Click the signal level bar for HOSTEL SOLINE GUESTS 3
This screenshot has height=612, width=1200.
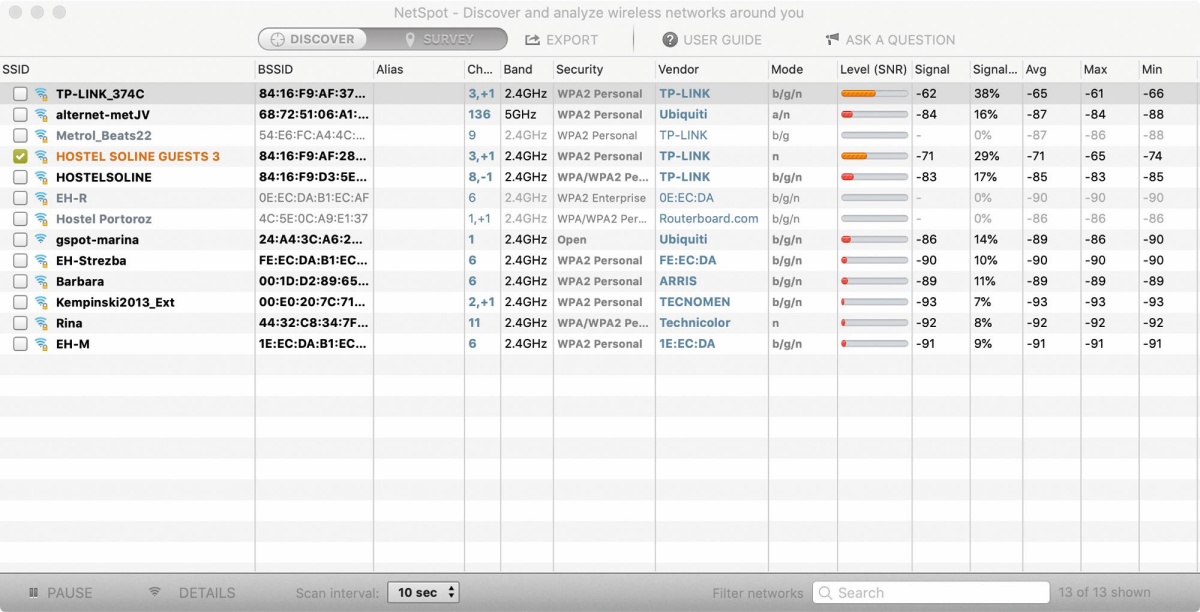point(874,157)
